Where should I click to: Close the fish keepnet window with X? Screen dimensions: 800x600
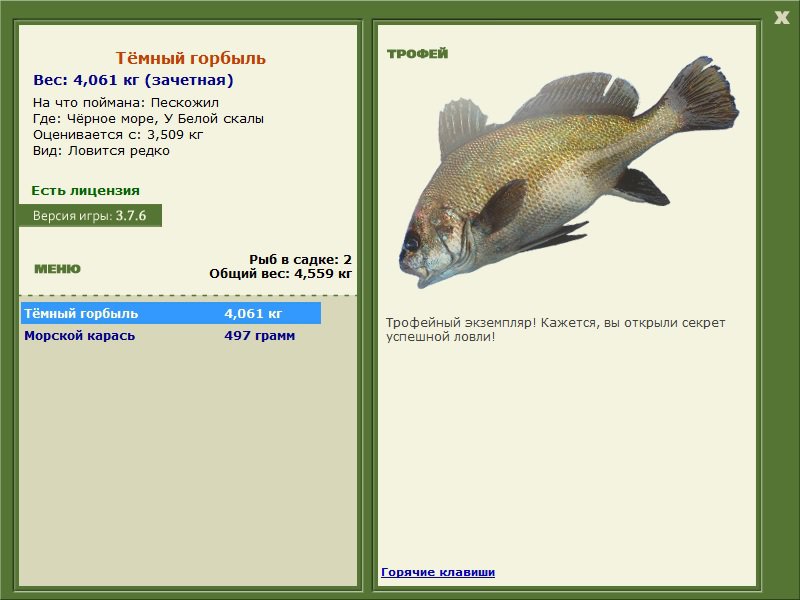click(x=781, y=18)
